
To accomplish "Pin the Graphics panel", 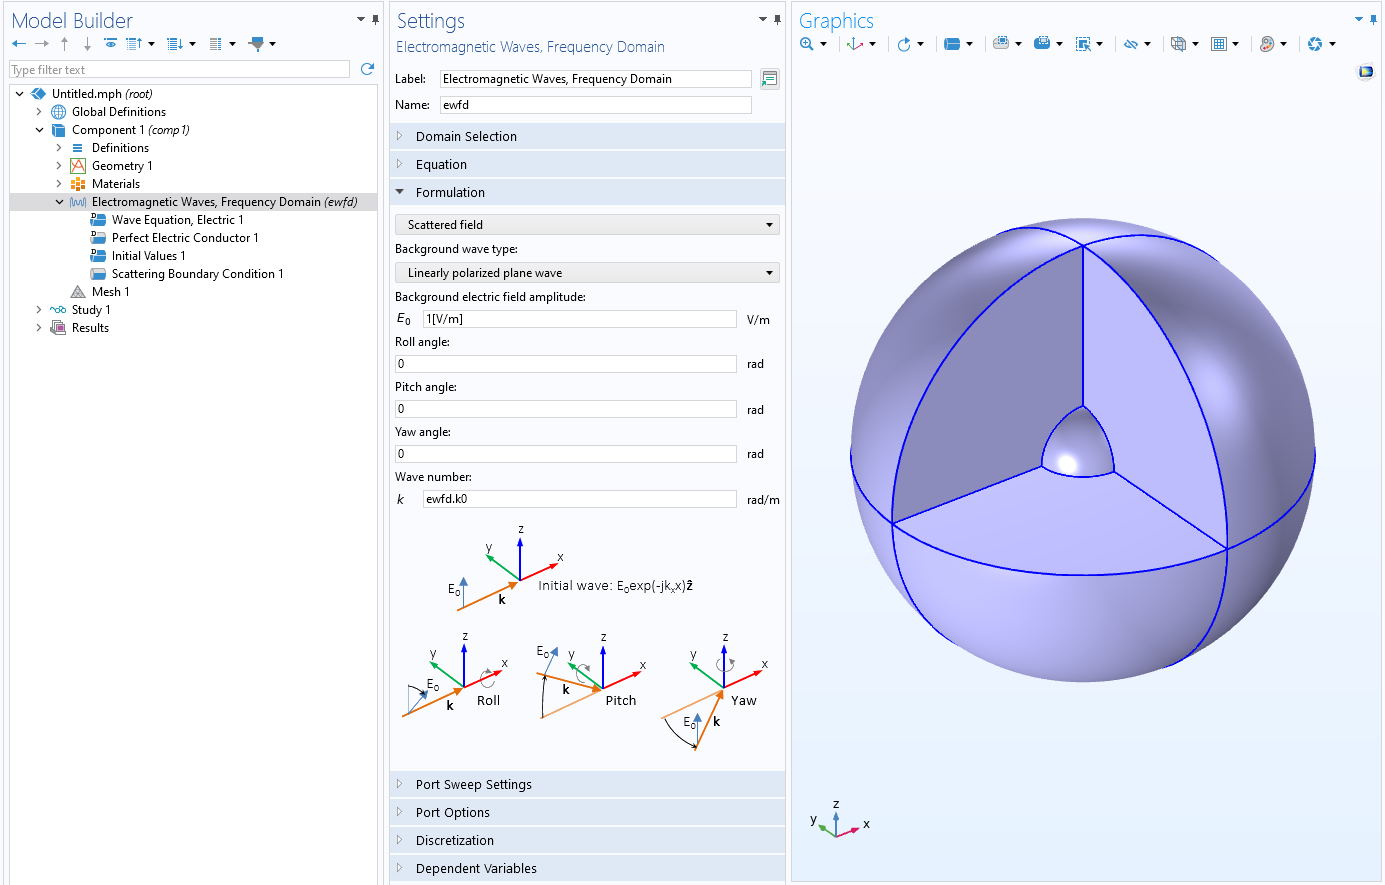I will pos(1373,19).
